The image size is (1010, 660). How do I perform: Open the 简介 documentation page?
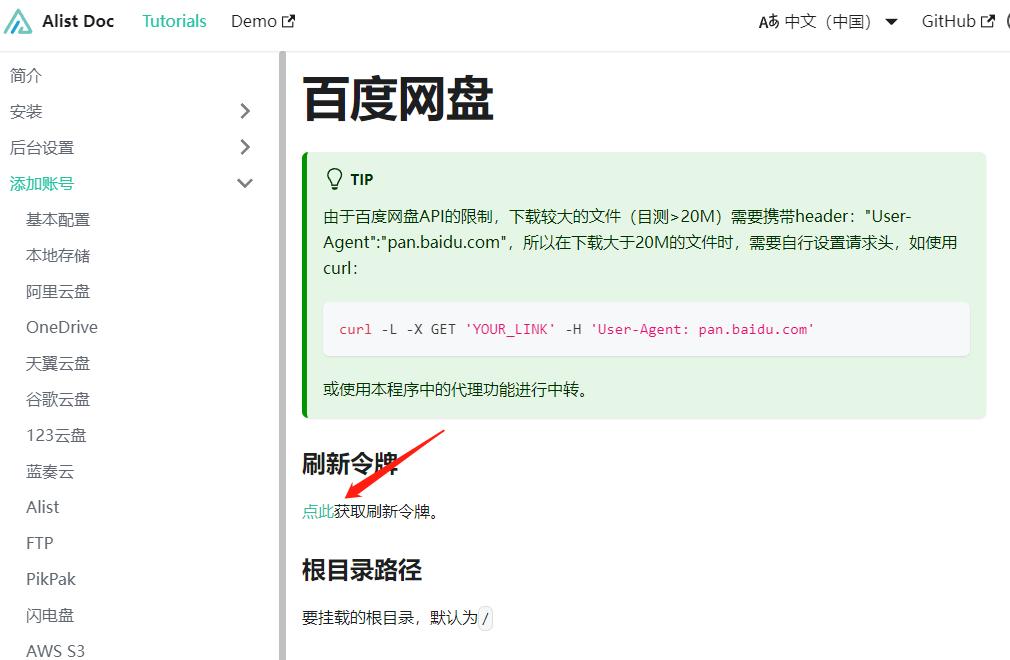pos(24,75)
